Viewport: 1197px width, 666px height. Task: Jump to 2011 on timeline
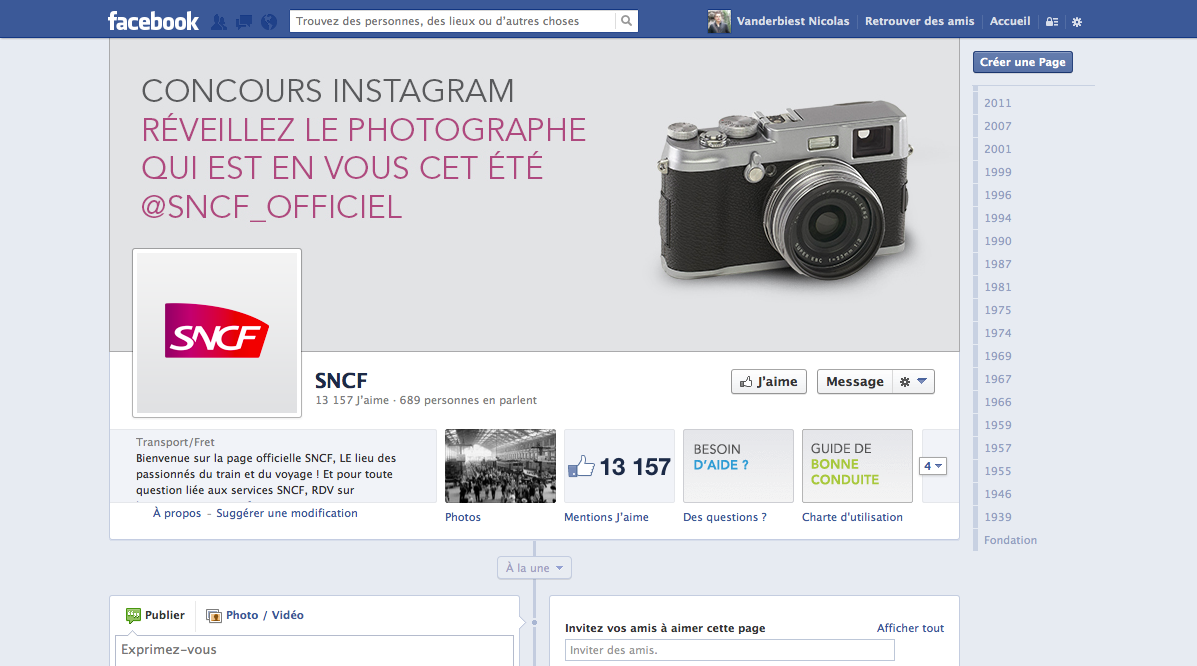(997, 103)
